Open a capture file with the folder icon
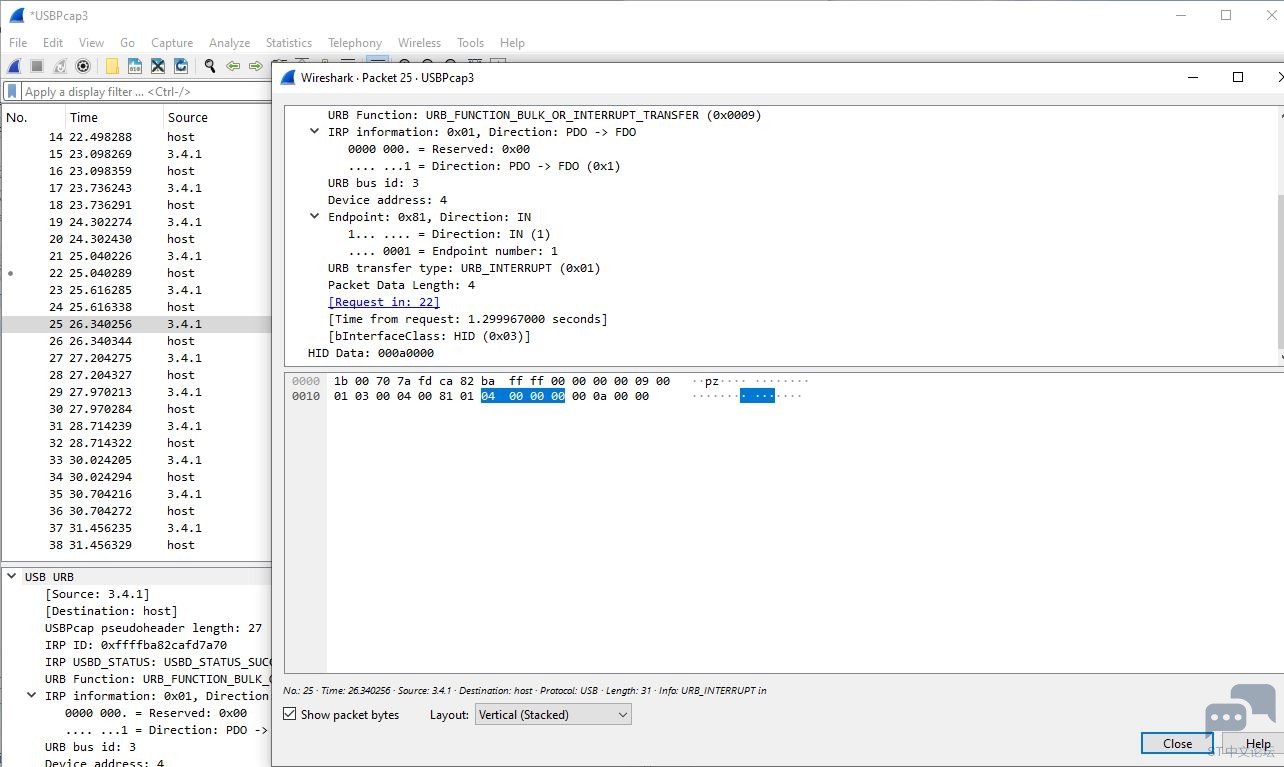 (x=112, y=66)
